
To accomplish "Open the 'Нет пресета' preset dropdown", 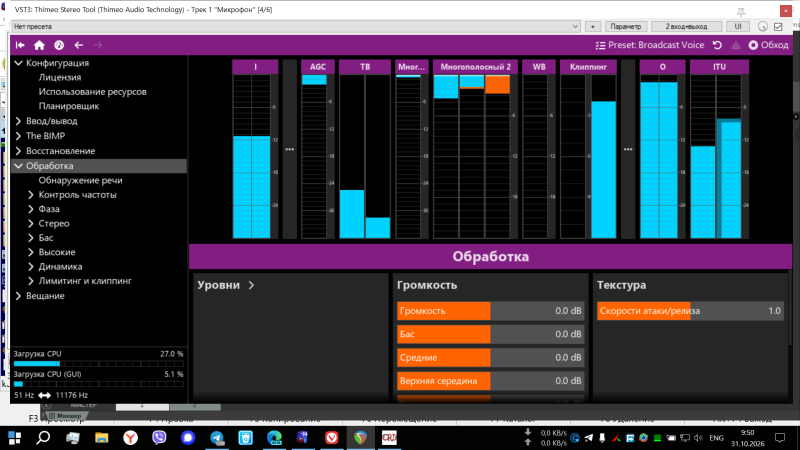I will tap(296, 27).
